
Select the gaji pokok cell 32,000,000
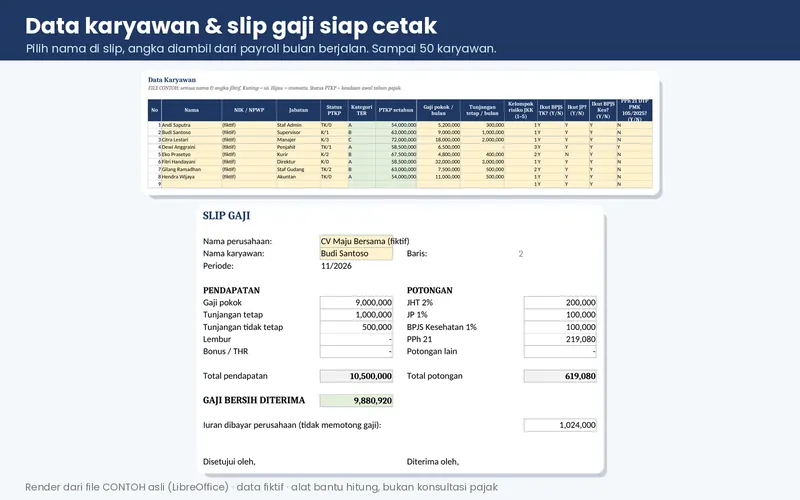[x=439, y=162]
